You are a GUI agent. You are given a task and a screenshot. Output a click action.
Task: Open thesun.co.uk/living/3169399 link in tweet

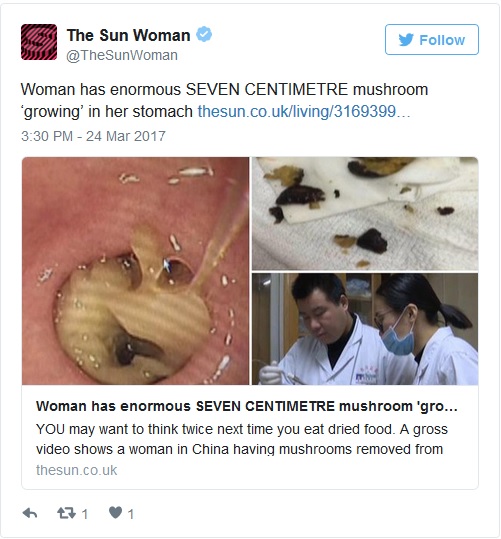(304, 111)
